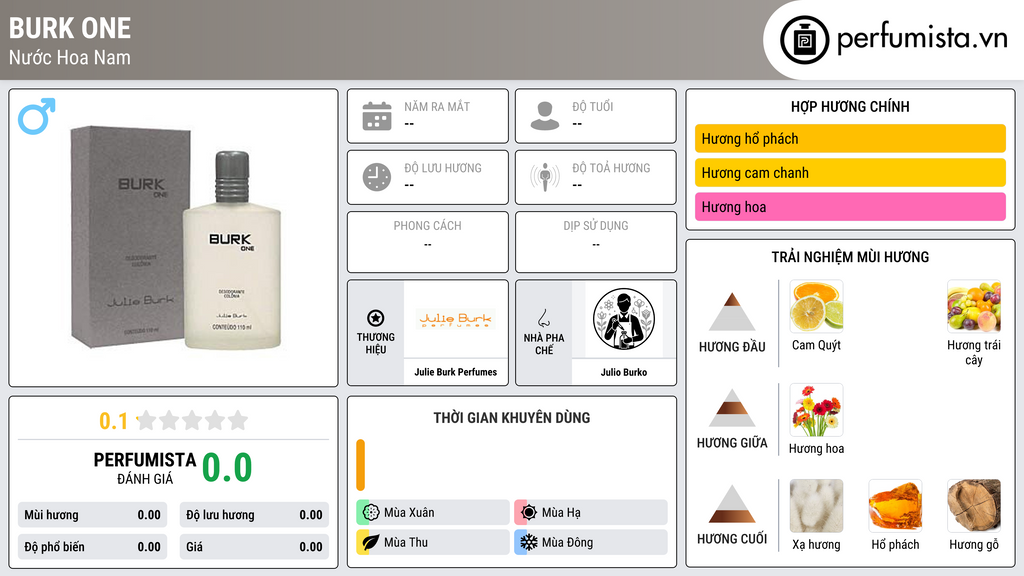Select the Hương hoa flower bouquet note image
Screen dimensions: 1024x576
(816, 409)
